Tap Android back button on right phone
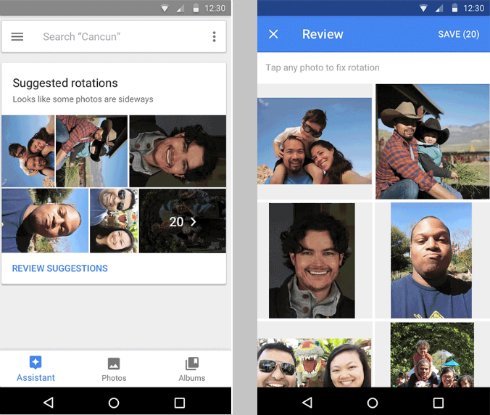 pyautogui.click(x=307, y=403)
